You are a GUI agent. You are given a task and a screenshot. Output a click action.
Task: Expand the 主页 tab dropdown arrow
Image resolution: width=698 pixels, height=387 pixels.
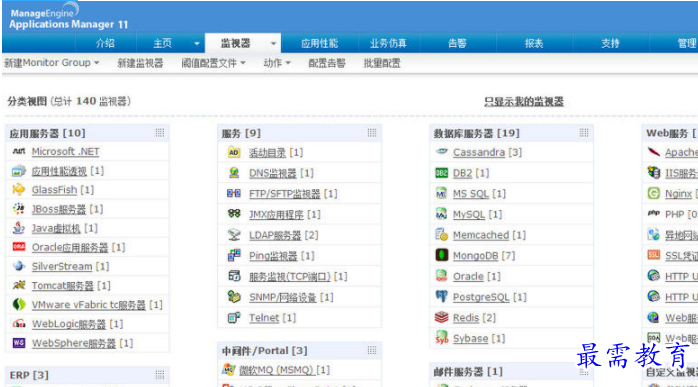[x=196, y=44]
